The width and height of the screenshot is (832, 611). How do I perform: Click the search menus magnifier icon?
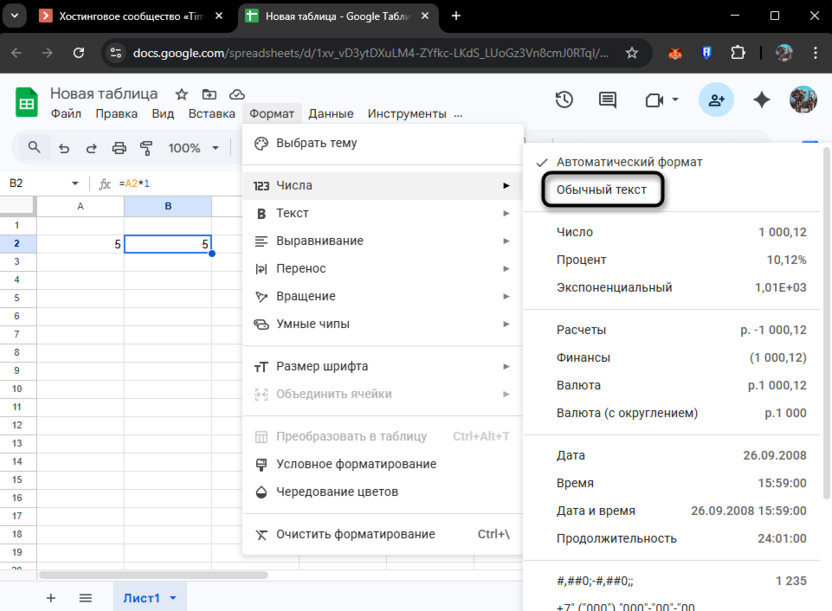point(35,148)
